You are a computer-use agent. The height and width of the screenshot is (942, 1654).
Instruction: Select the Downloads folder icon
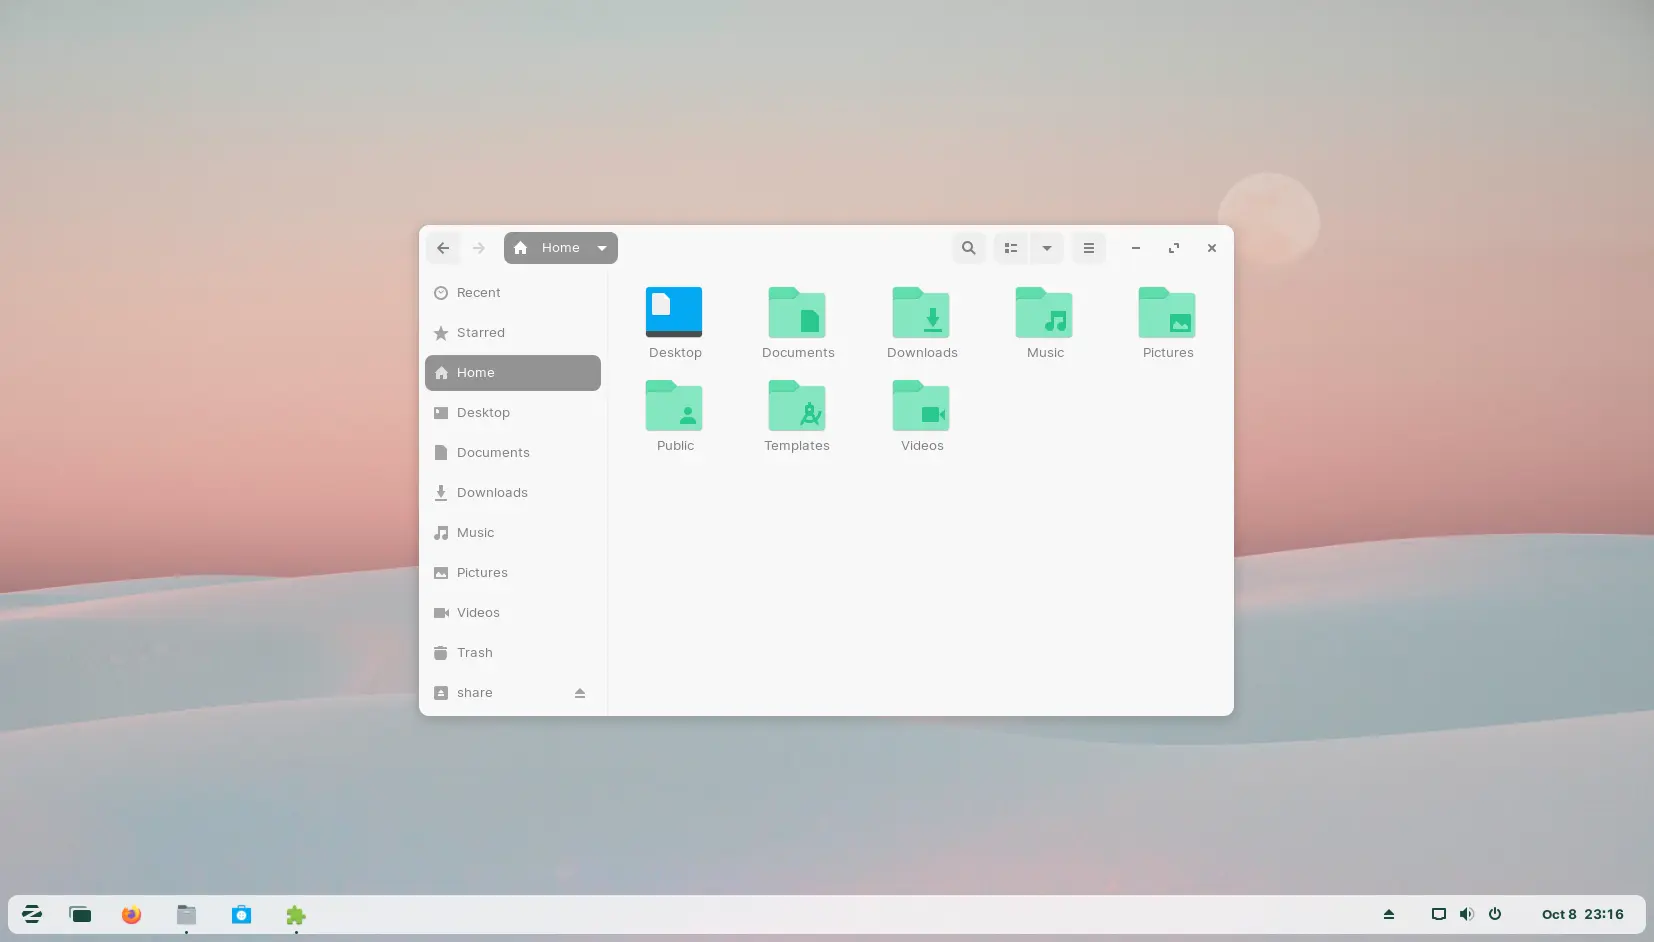921,313
